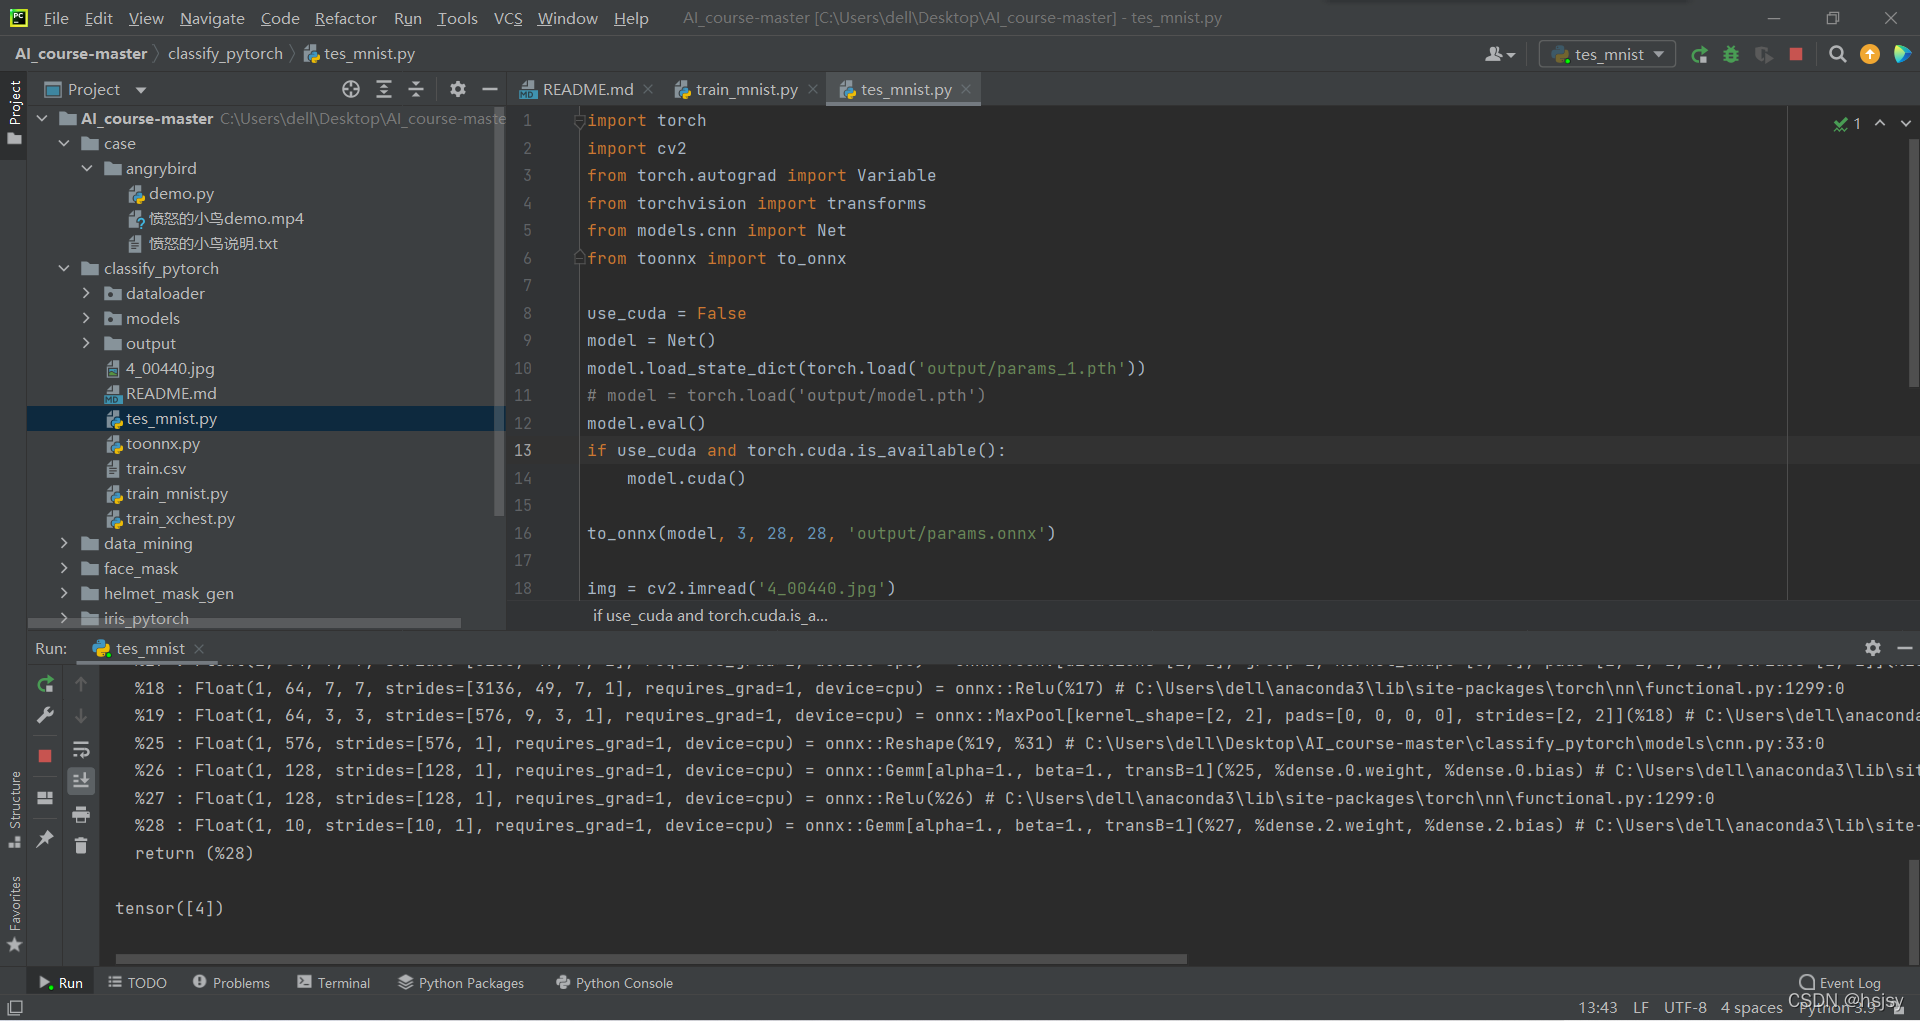
Task: Click the orange update arrow icon
Action: pyautogui.click(x=1870, y=54)
